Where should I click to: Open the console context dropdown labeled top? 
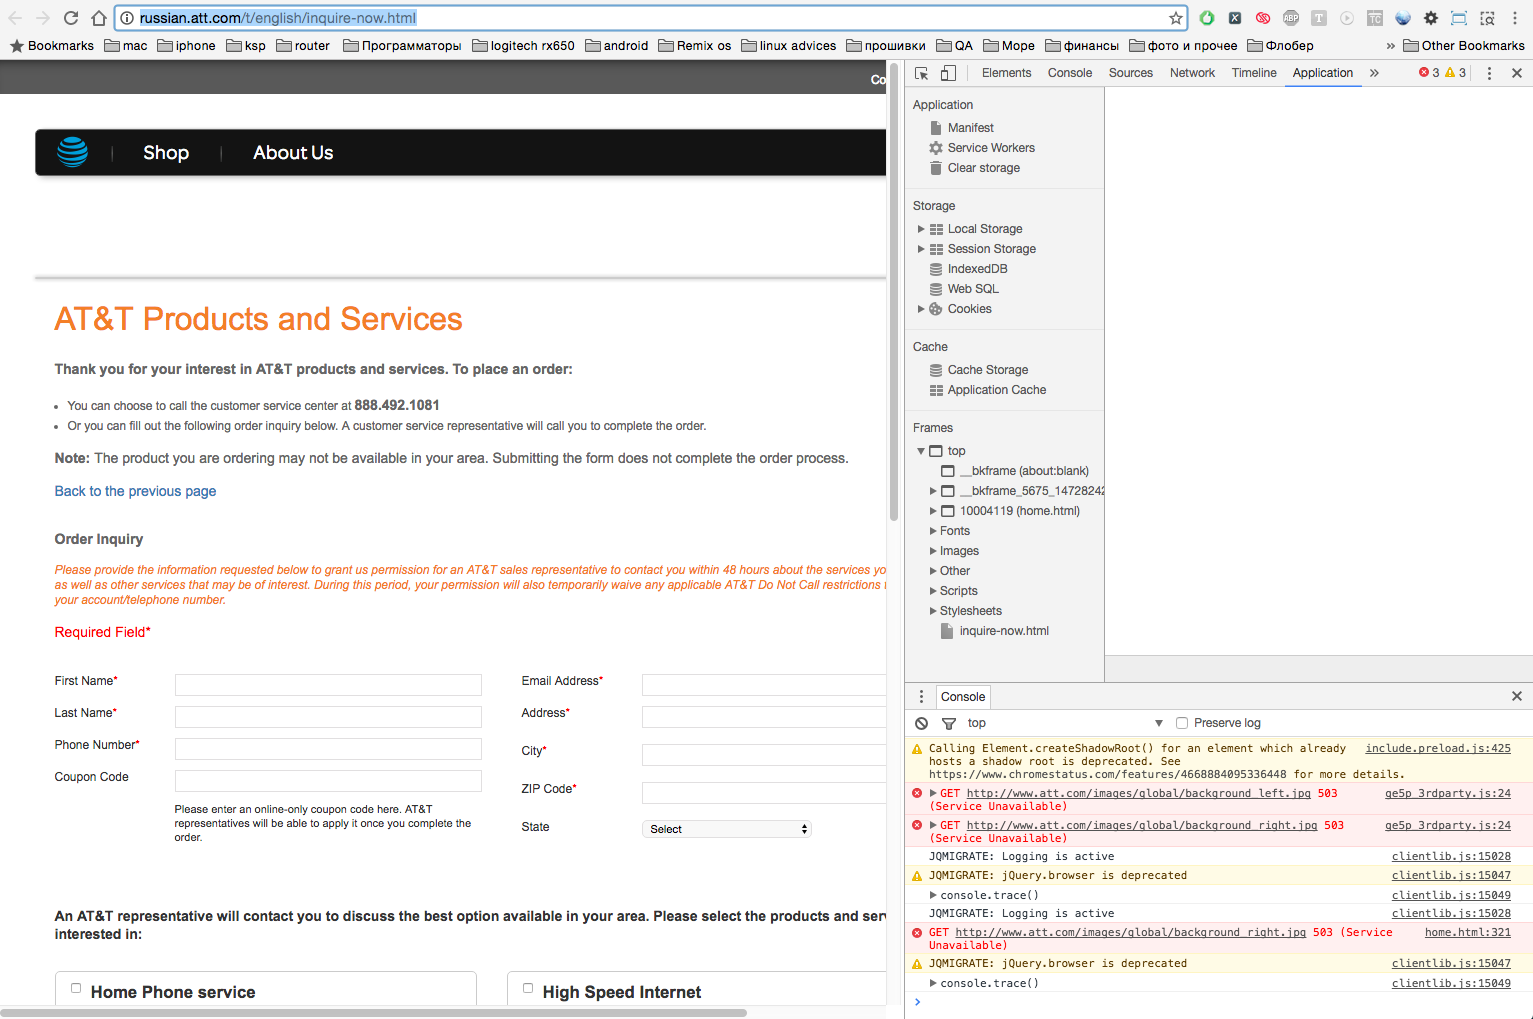tap(1063, 723)
